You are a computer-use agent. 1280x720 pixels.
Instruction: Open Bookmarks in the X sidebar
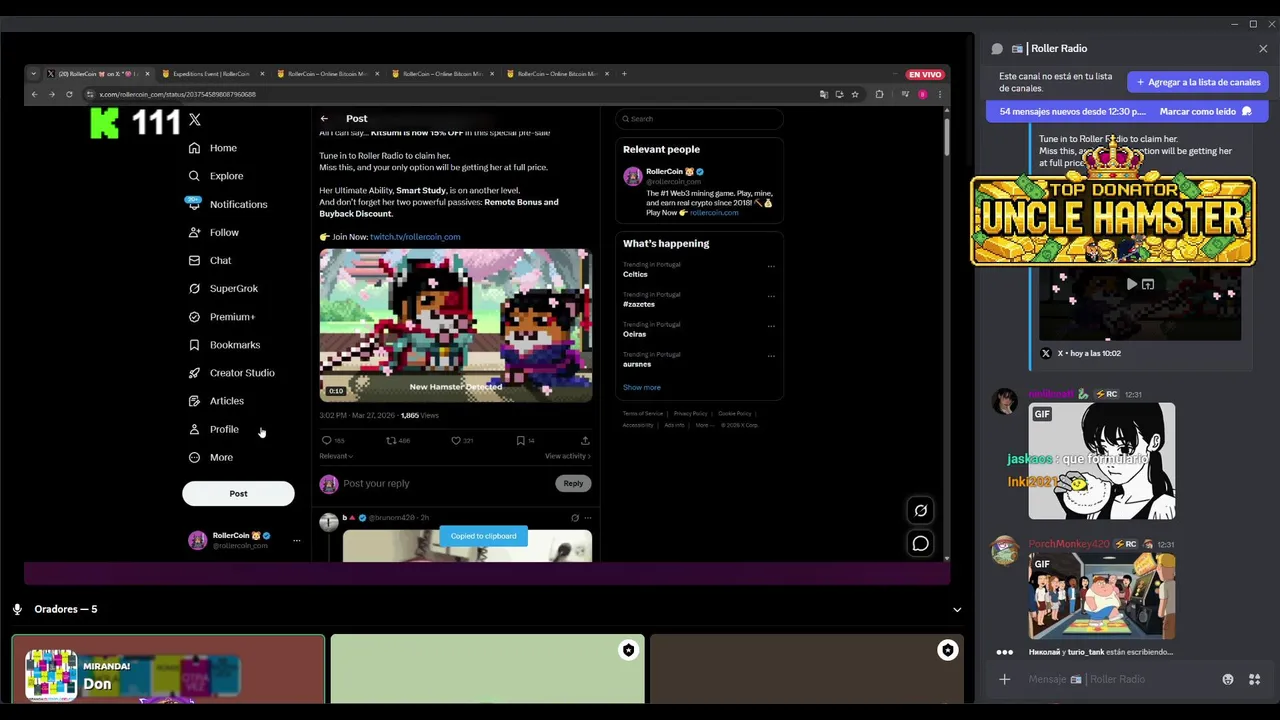point(224,345)
